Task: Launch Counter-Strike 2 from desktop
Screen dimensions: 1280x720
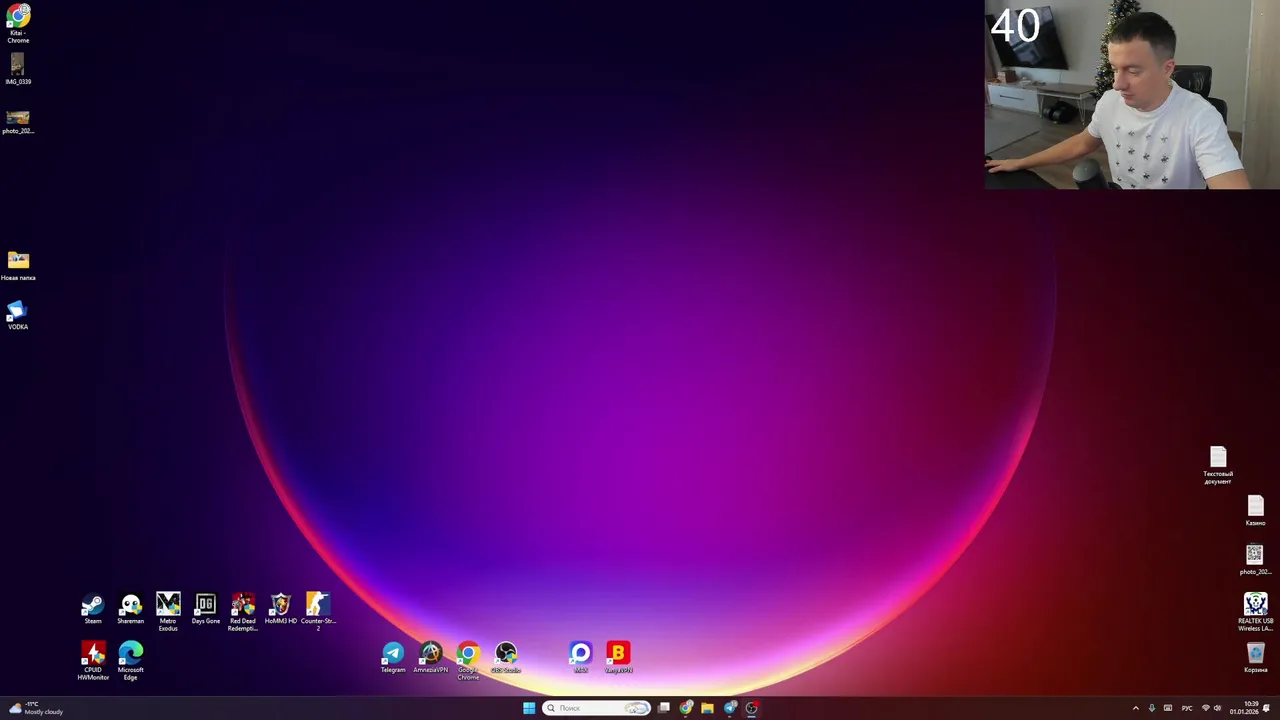Action: pos(318,612)
